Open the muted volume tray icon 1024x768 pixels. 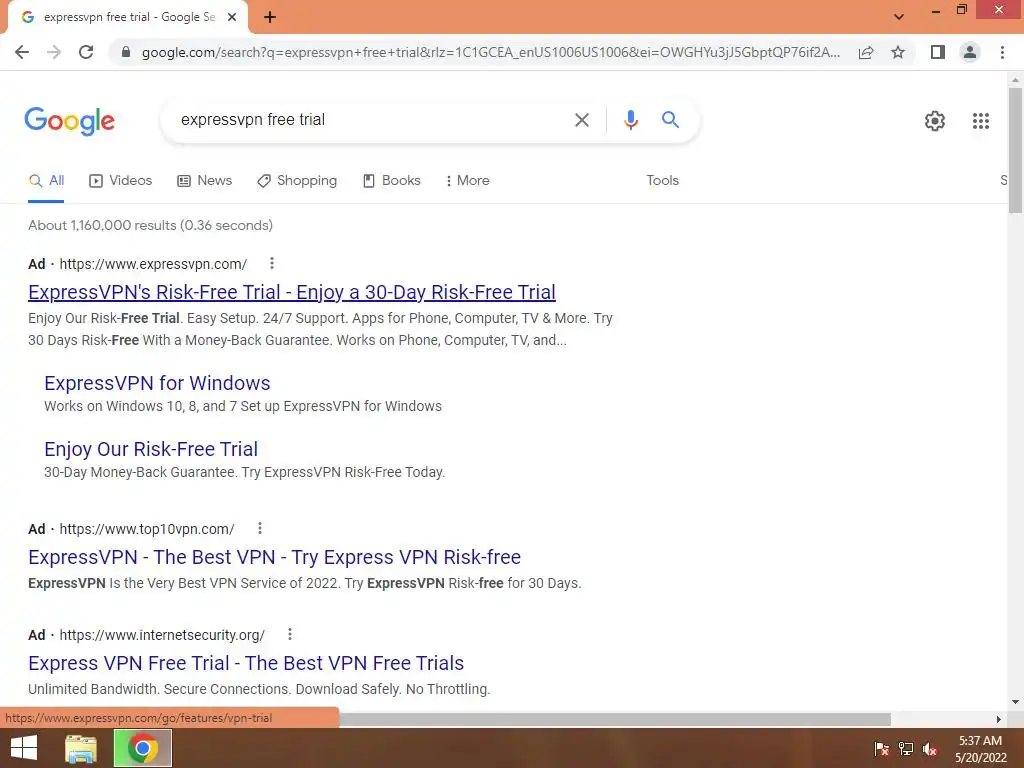click(930, 749)
